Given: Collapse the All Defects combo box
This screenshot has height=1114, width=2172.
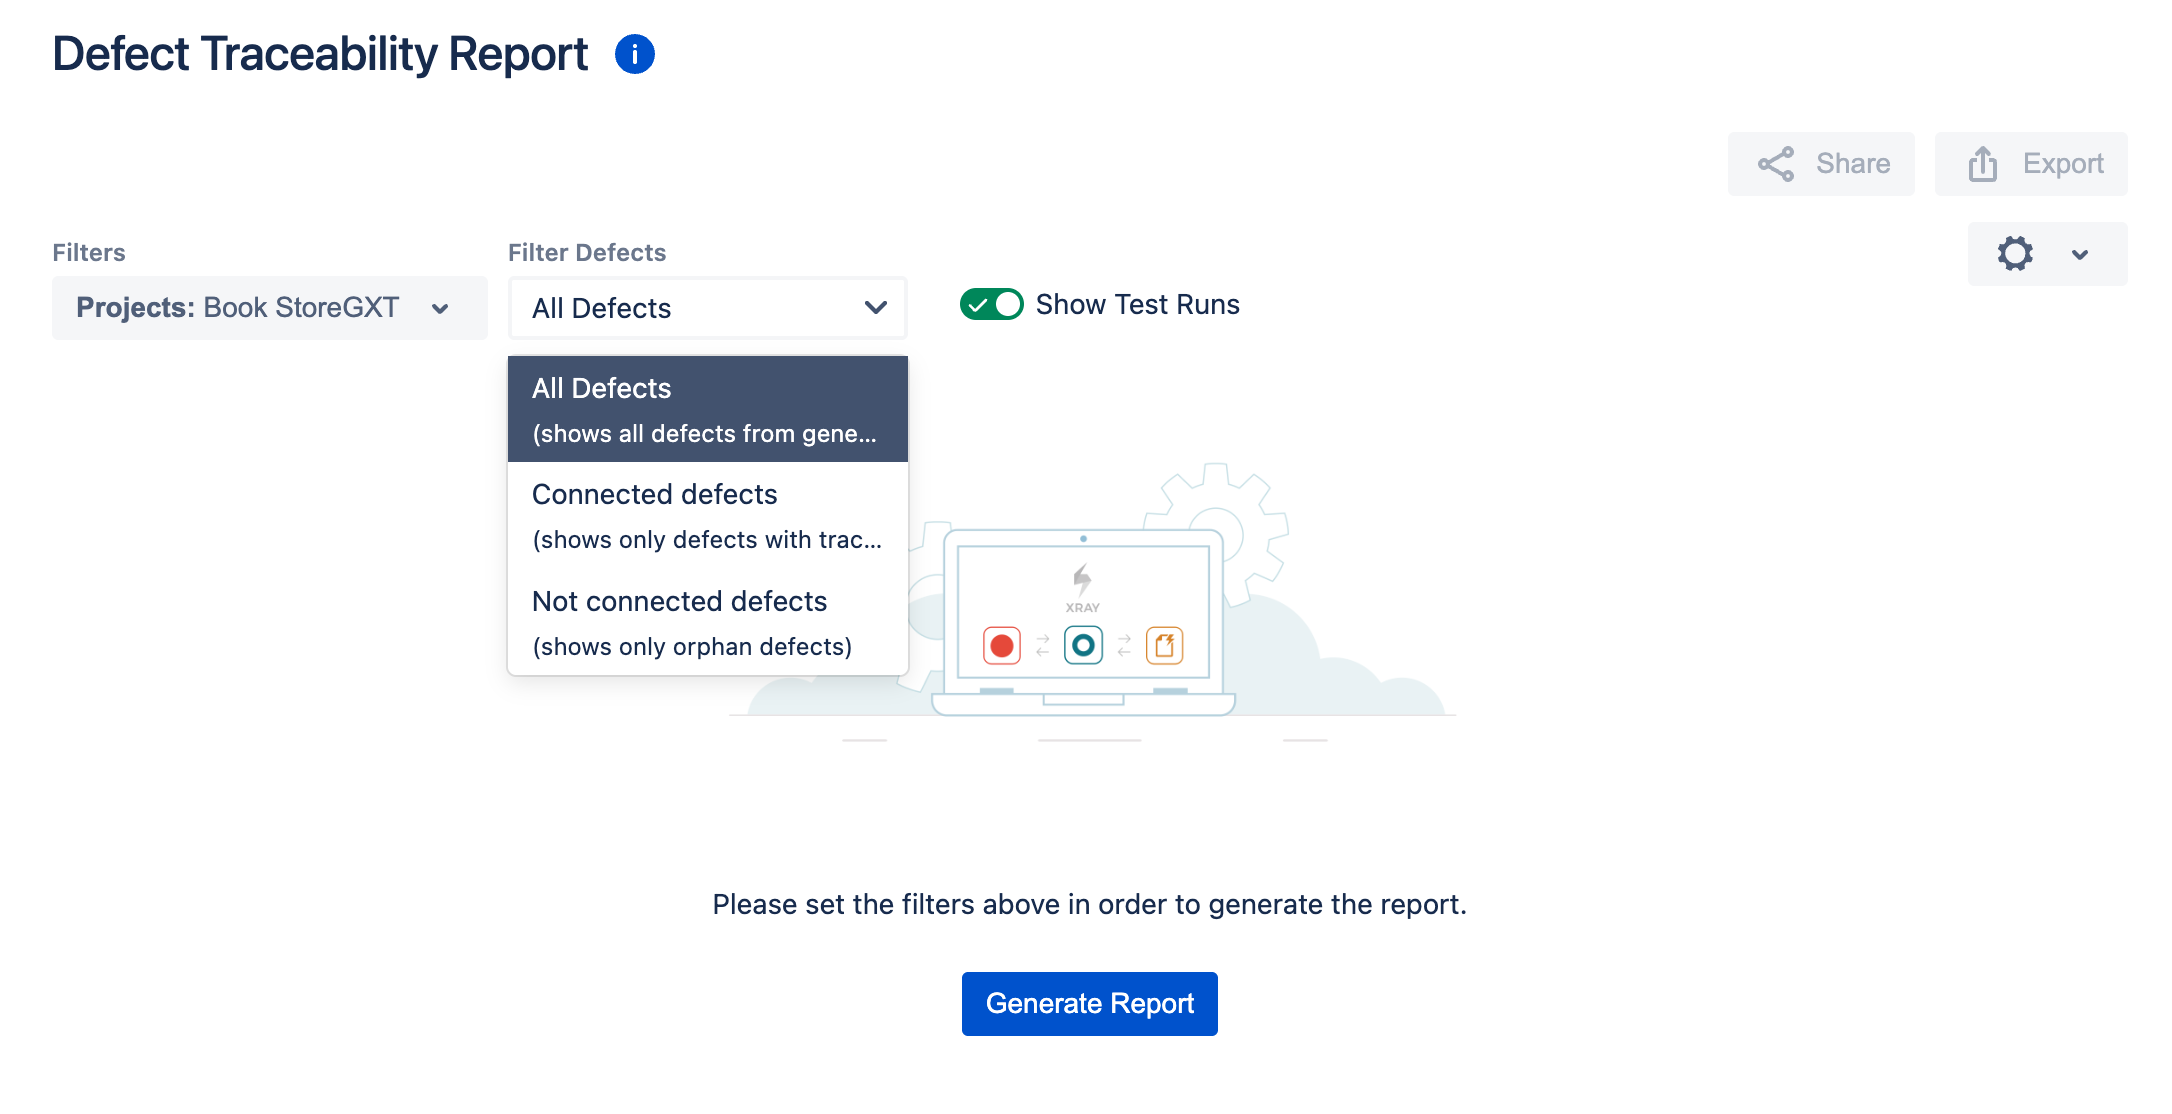Looking at the screenshot, I should click(x=707, y=308).
